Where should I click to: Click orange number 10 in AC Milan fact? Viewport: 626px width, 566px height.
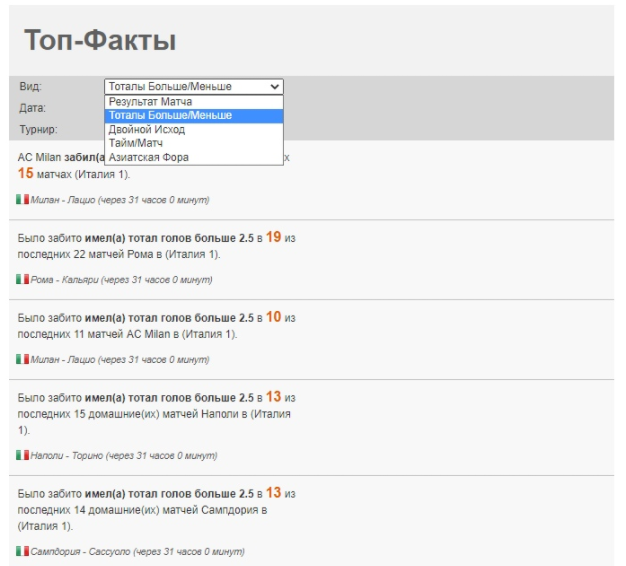(x=273, y=317)
